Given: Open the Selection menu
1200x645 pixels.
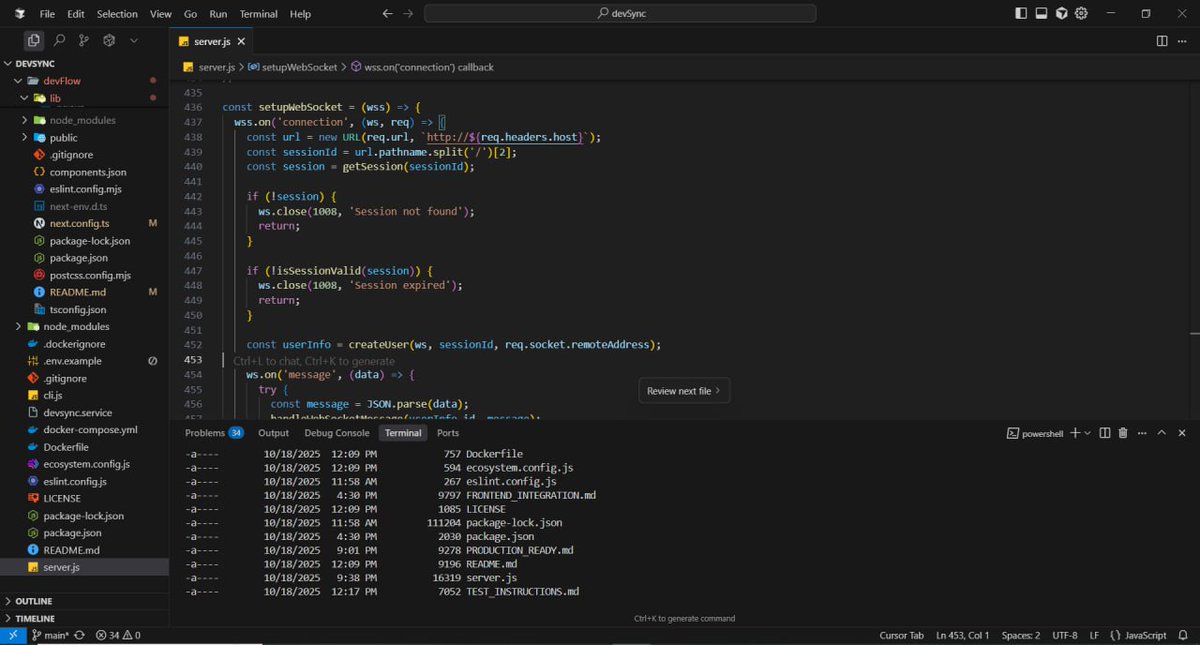Looking at the screenshot, I should pyautogui.click(x=117, y=14).
